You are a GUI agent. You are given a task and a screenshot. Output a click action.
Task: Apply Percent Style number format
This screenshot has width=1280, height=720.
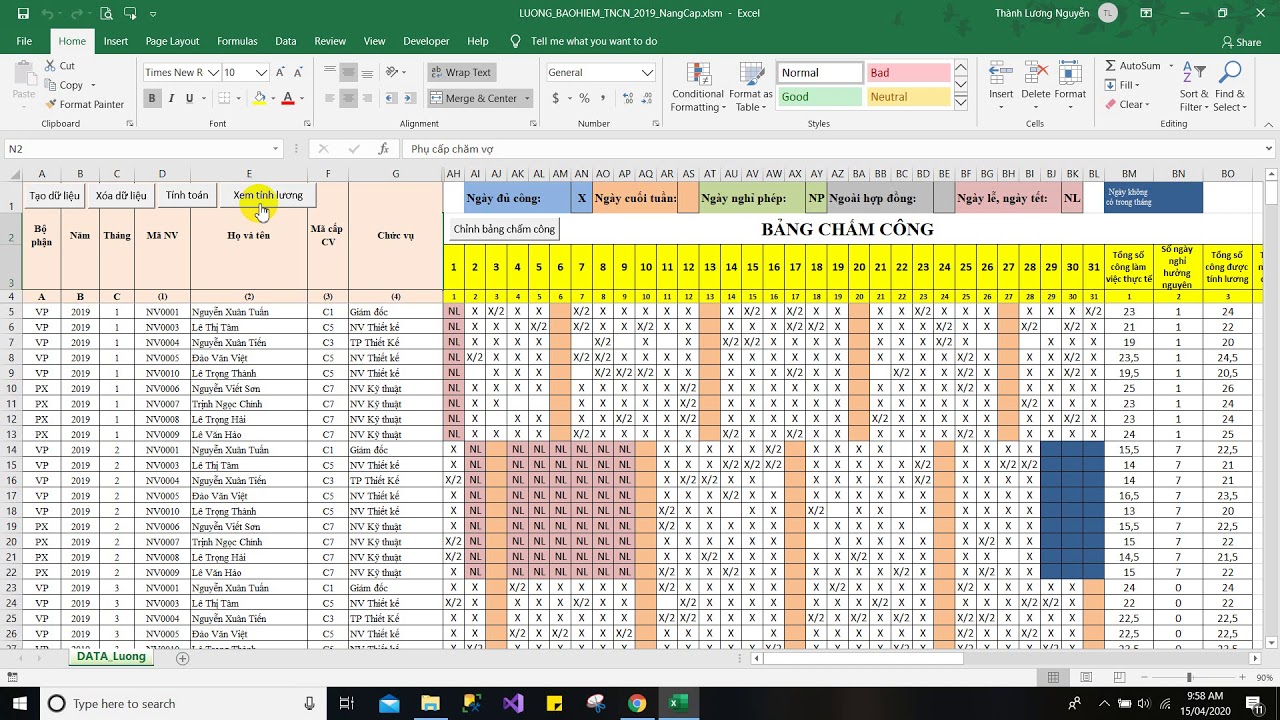coord(585,98)
